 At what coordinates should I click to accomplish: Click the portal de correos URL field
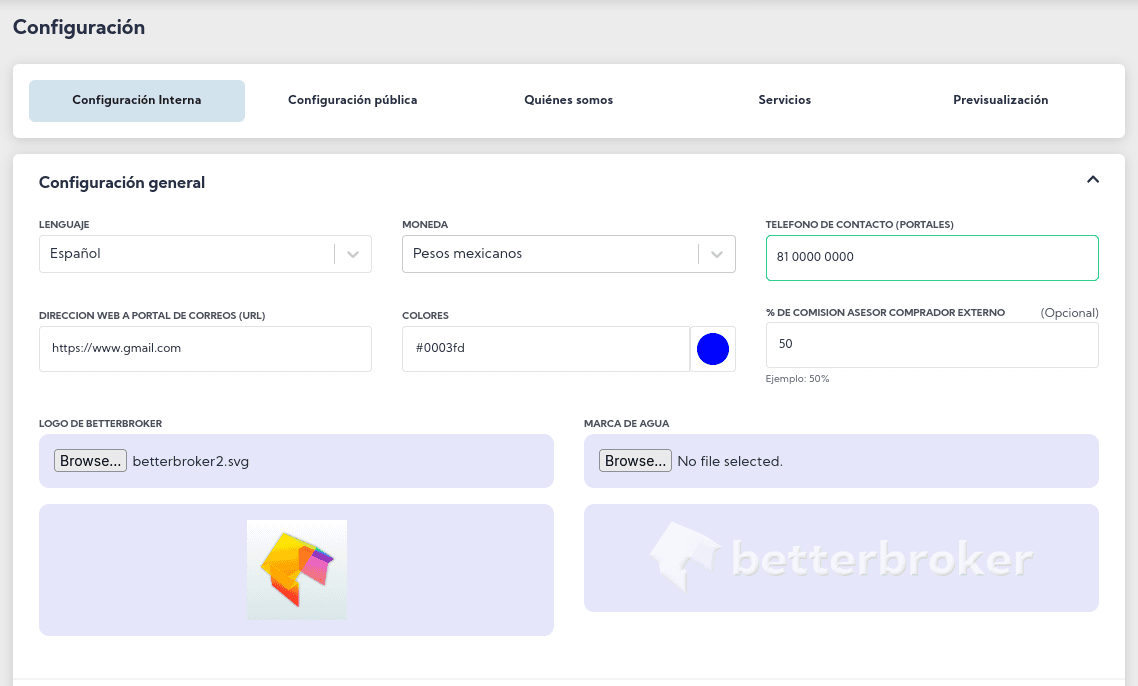coord(205,349)
